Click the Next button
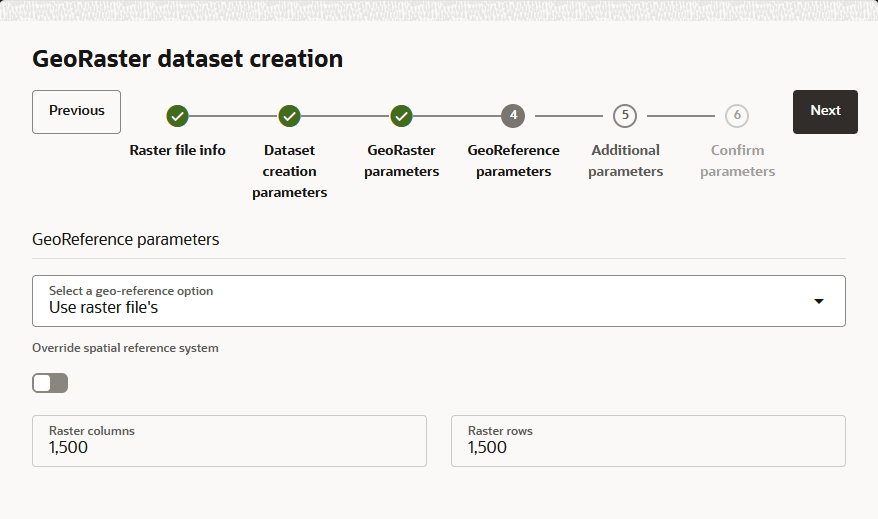This screenshot has width=878, height=519. tap(825, 112)
